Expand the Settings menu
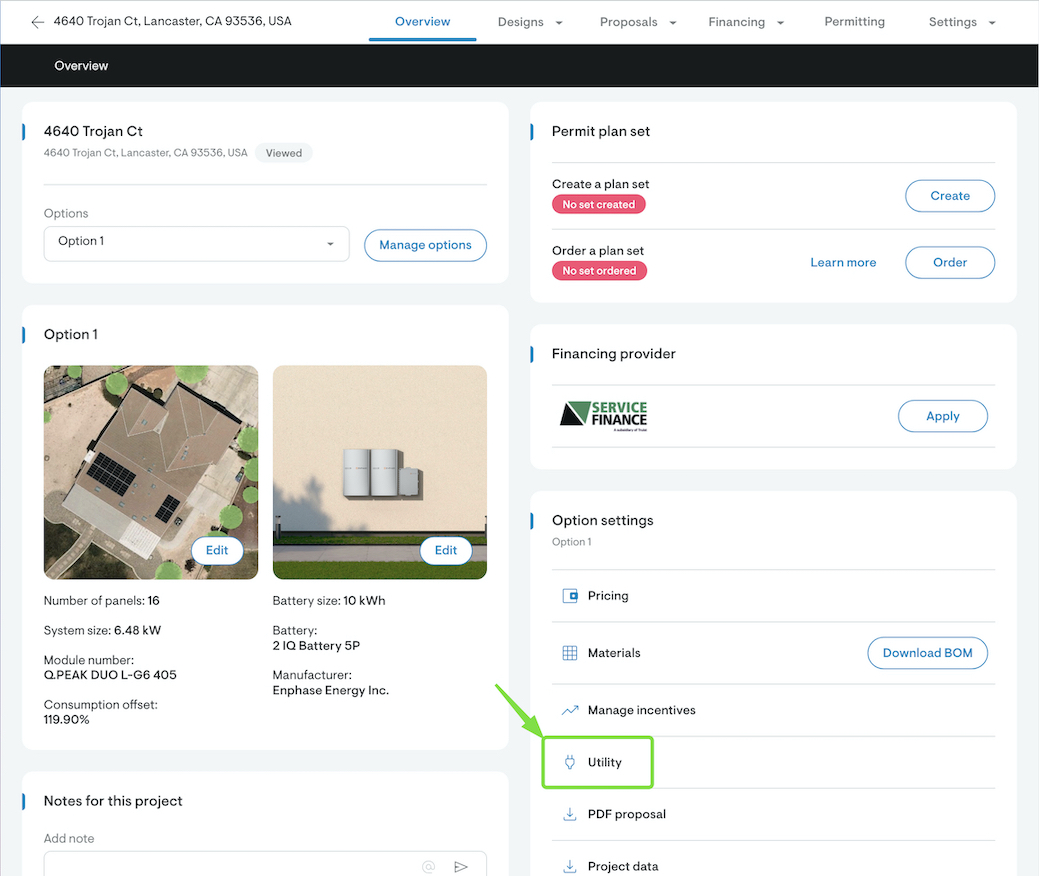This screenshot has width=1039, height=876. coord(962,22)
